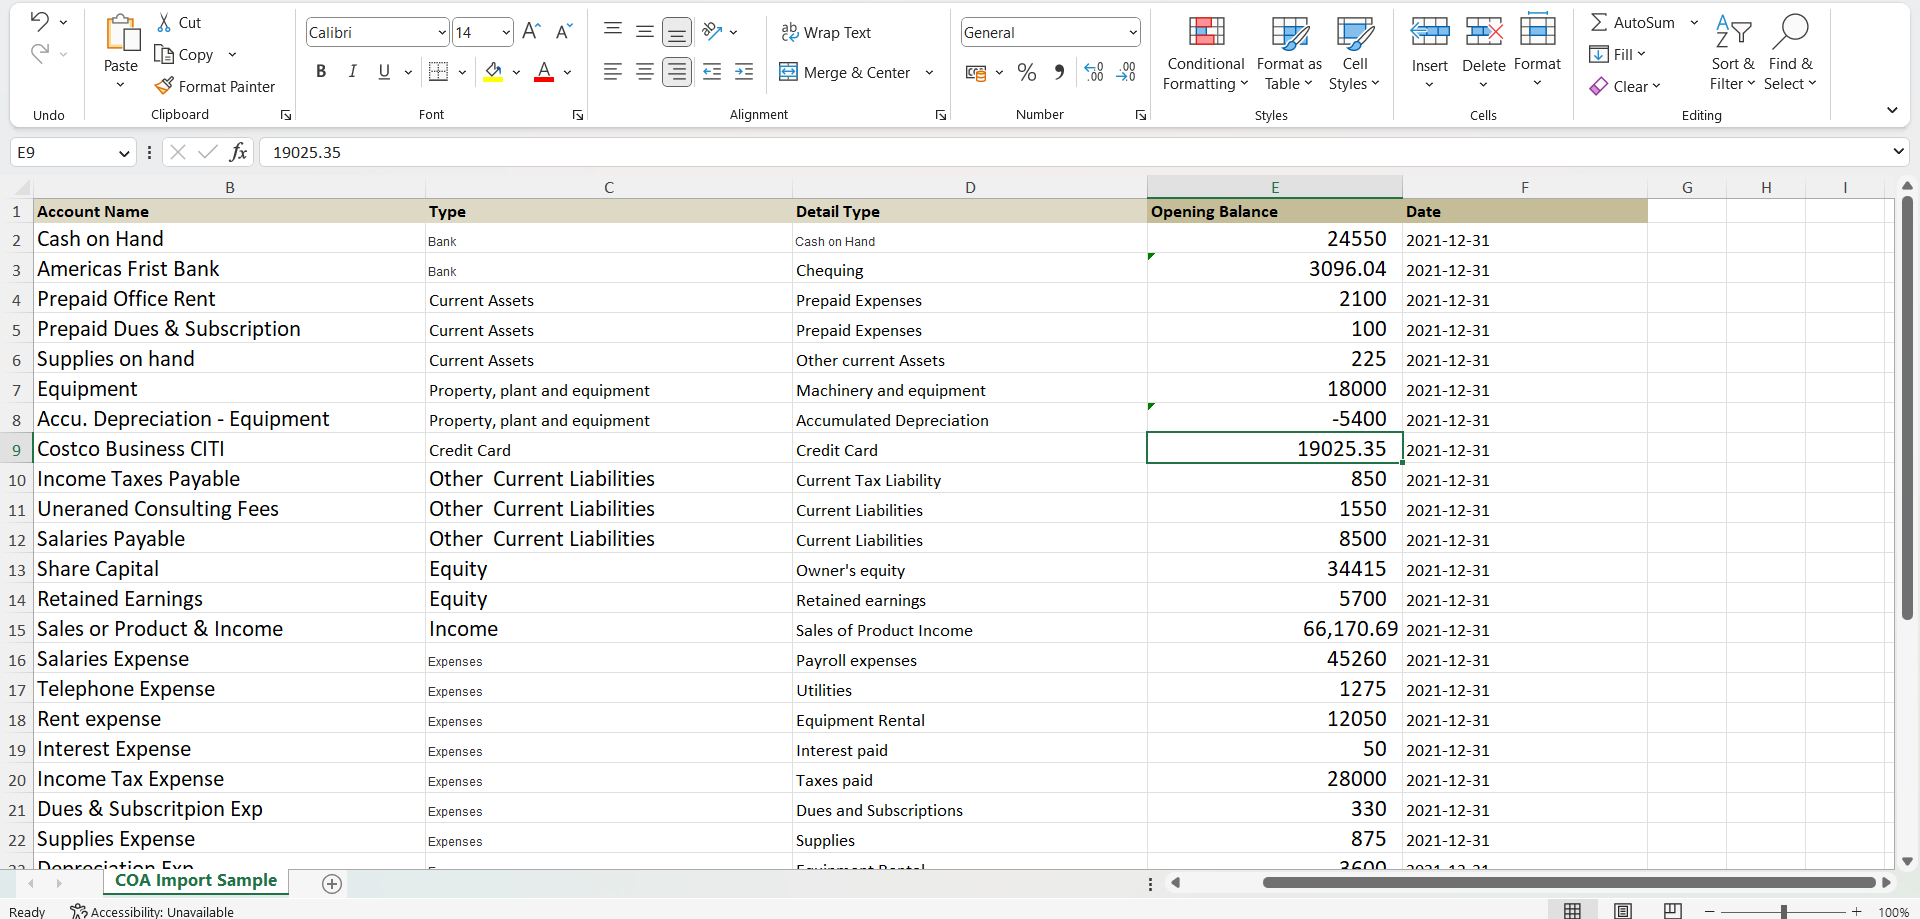
Task: Open the Format as Table gallery
Action: [x=1289, y=53]
